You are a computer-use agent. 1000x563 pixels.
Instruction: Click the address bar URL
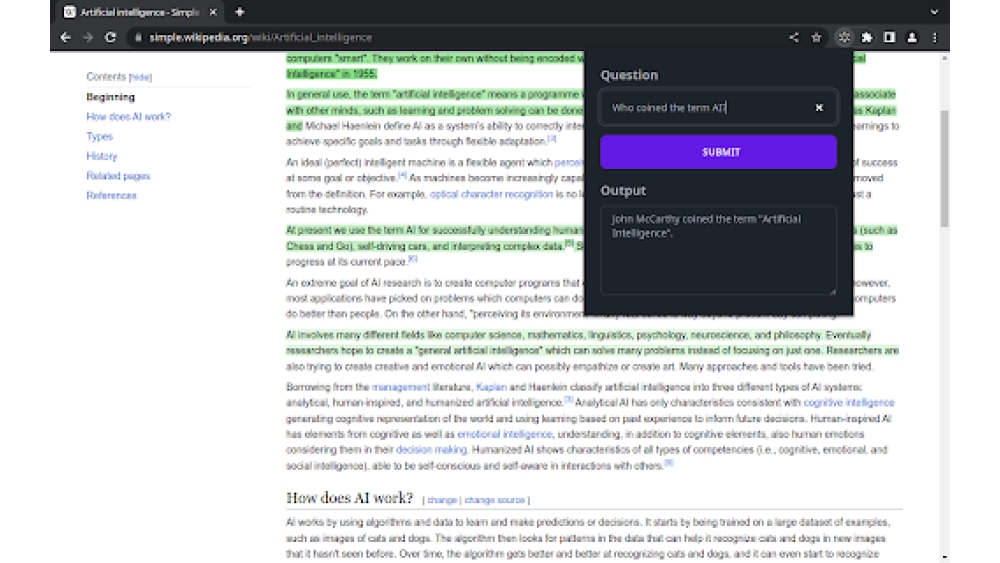click(260, 38)
